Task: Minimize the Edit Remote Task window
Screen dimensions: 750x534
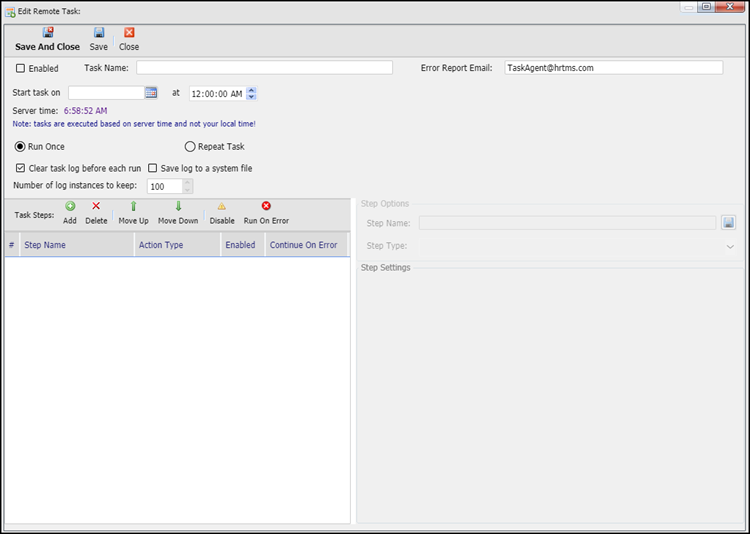Action: pos(688,7)
